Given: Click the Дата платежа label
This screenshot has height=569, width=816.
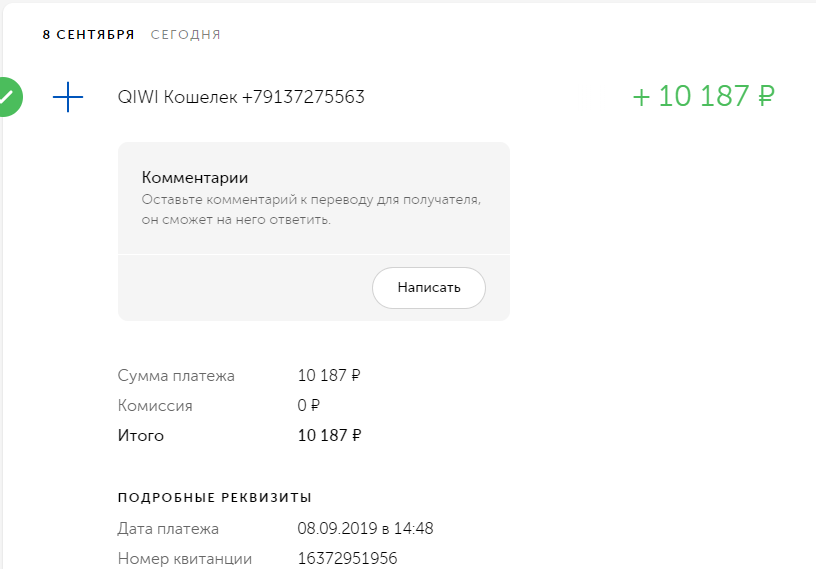Looking at the screenshot, I should [x=168, y=528].
